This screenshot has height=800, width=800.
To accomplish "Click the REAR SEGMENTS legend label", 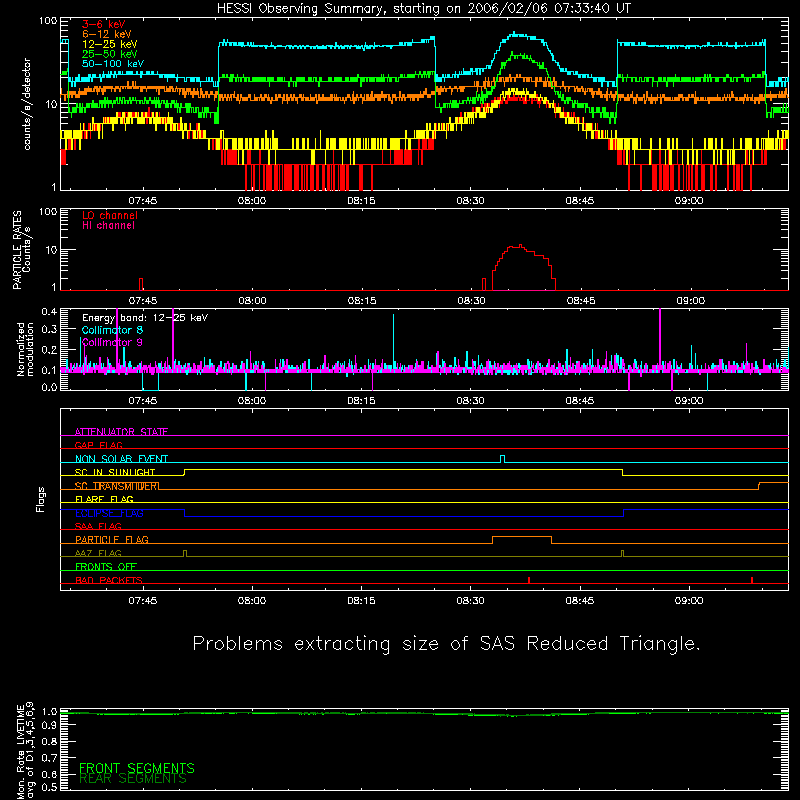I will [133, 779].
